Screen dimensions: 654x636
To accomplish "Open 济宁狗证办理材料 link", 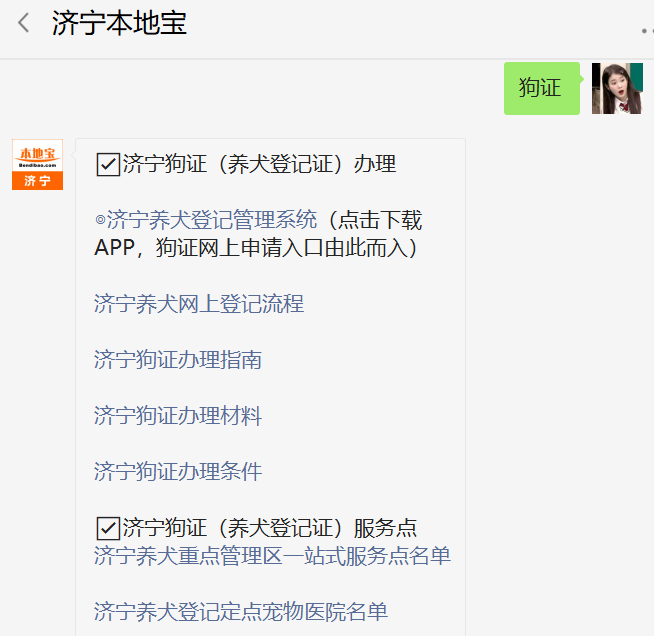I will (178, 416).
